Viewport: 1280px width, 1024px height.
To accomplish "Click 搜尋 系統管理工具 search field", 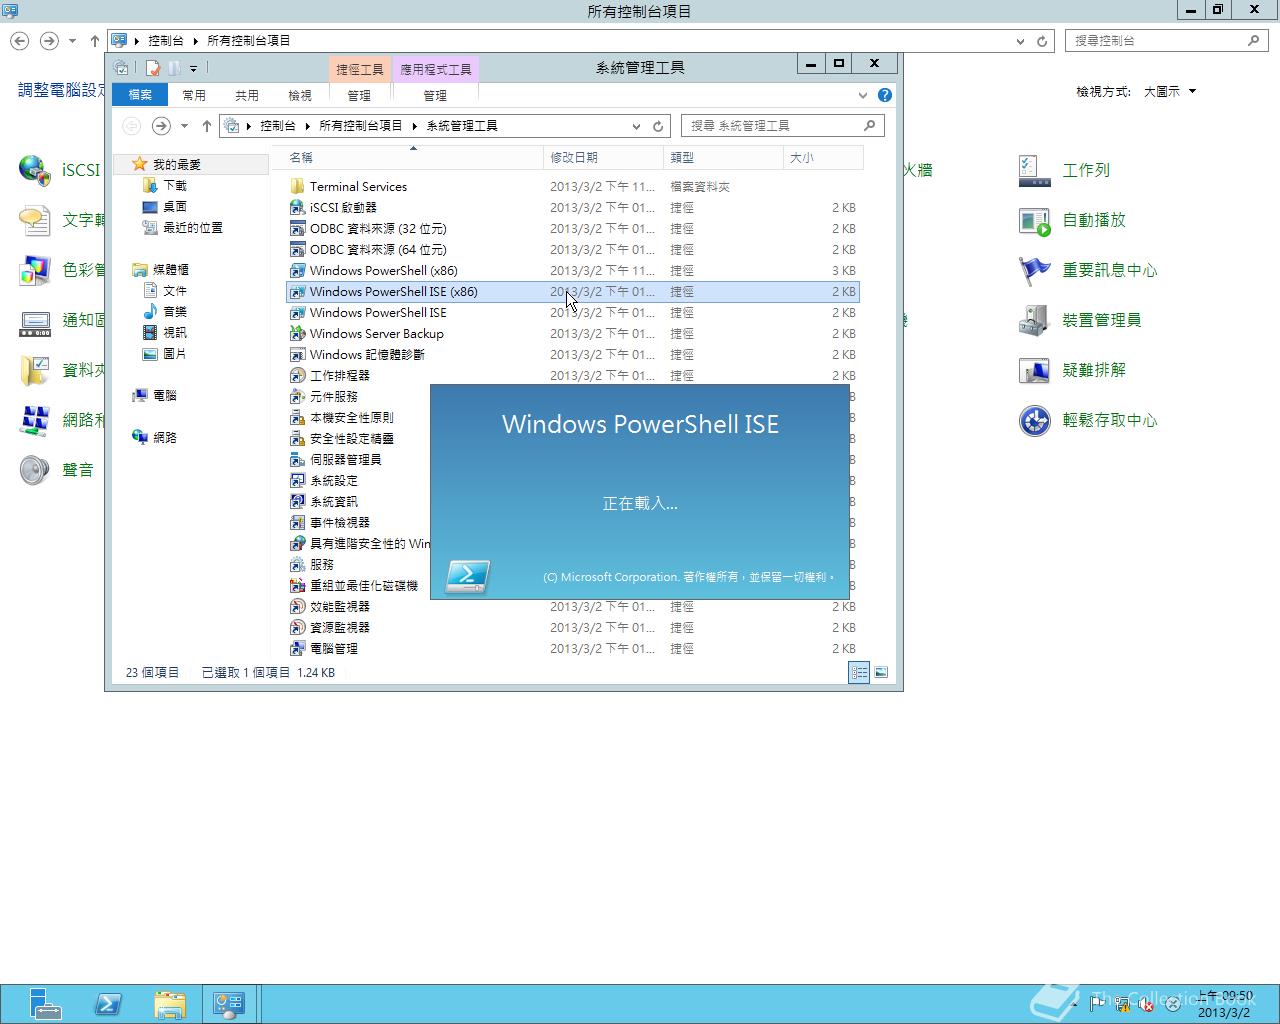I will [x=783, y=126].
